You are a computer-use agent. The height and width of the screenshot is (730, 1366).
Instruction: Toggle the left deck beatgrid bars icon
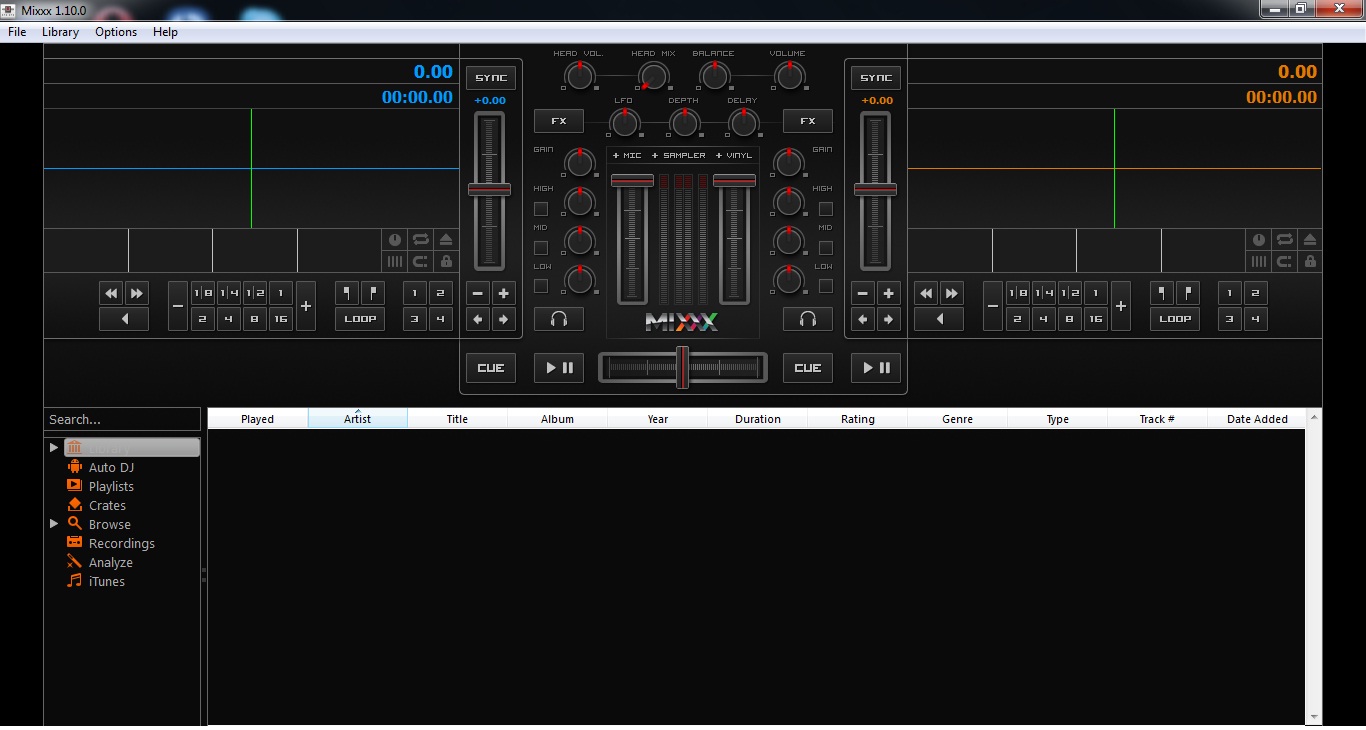pyautogui.click(x=395, y=261)
